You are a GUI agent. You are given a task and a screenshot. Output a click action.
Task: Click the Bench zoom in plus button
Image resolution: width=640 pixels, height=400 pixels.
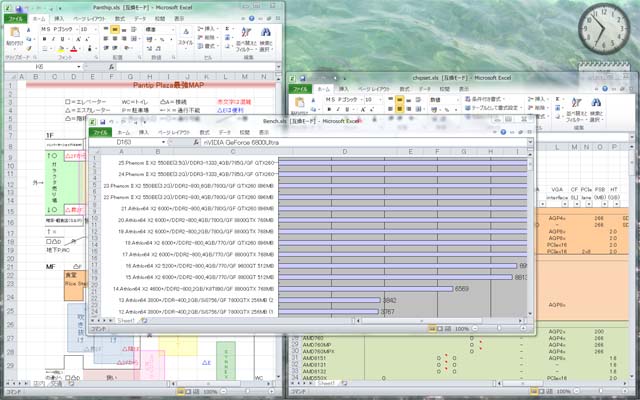(522, 329)
